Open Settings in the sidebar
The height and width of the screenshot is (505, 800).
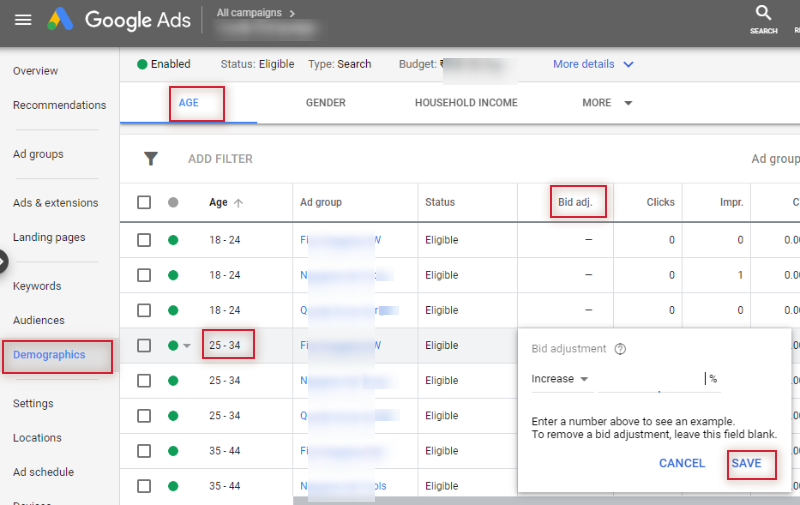[x=33, y=403]
